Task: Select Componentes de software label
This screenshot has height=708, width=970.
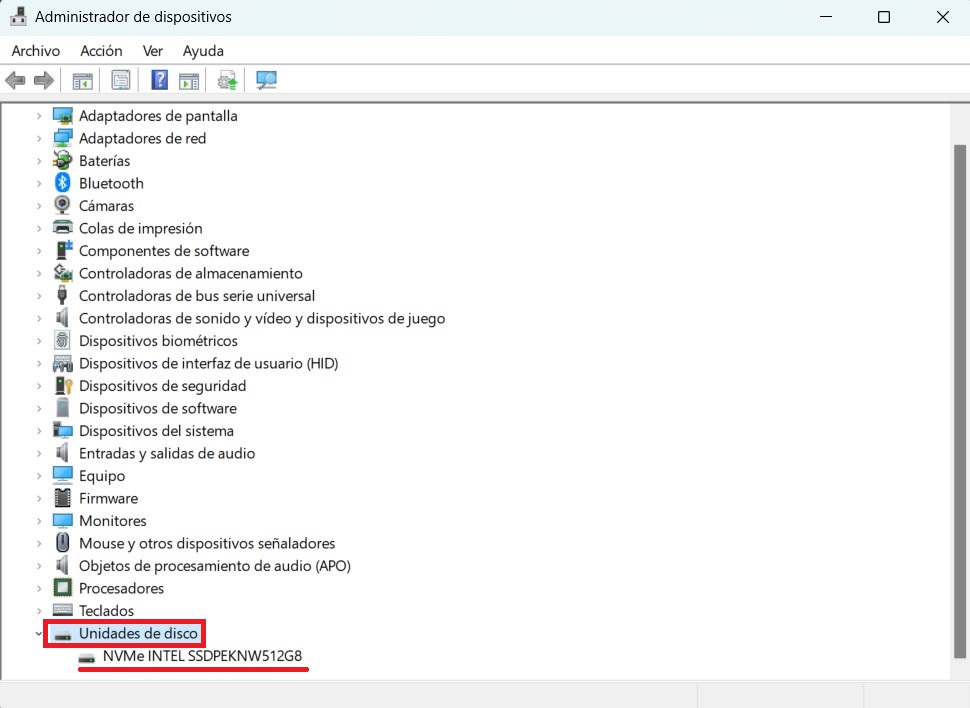Action: [x=164, y=251]
